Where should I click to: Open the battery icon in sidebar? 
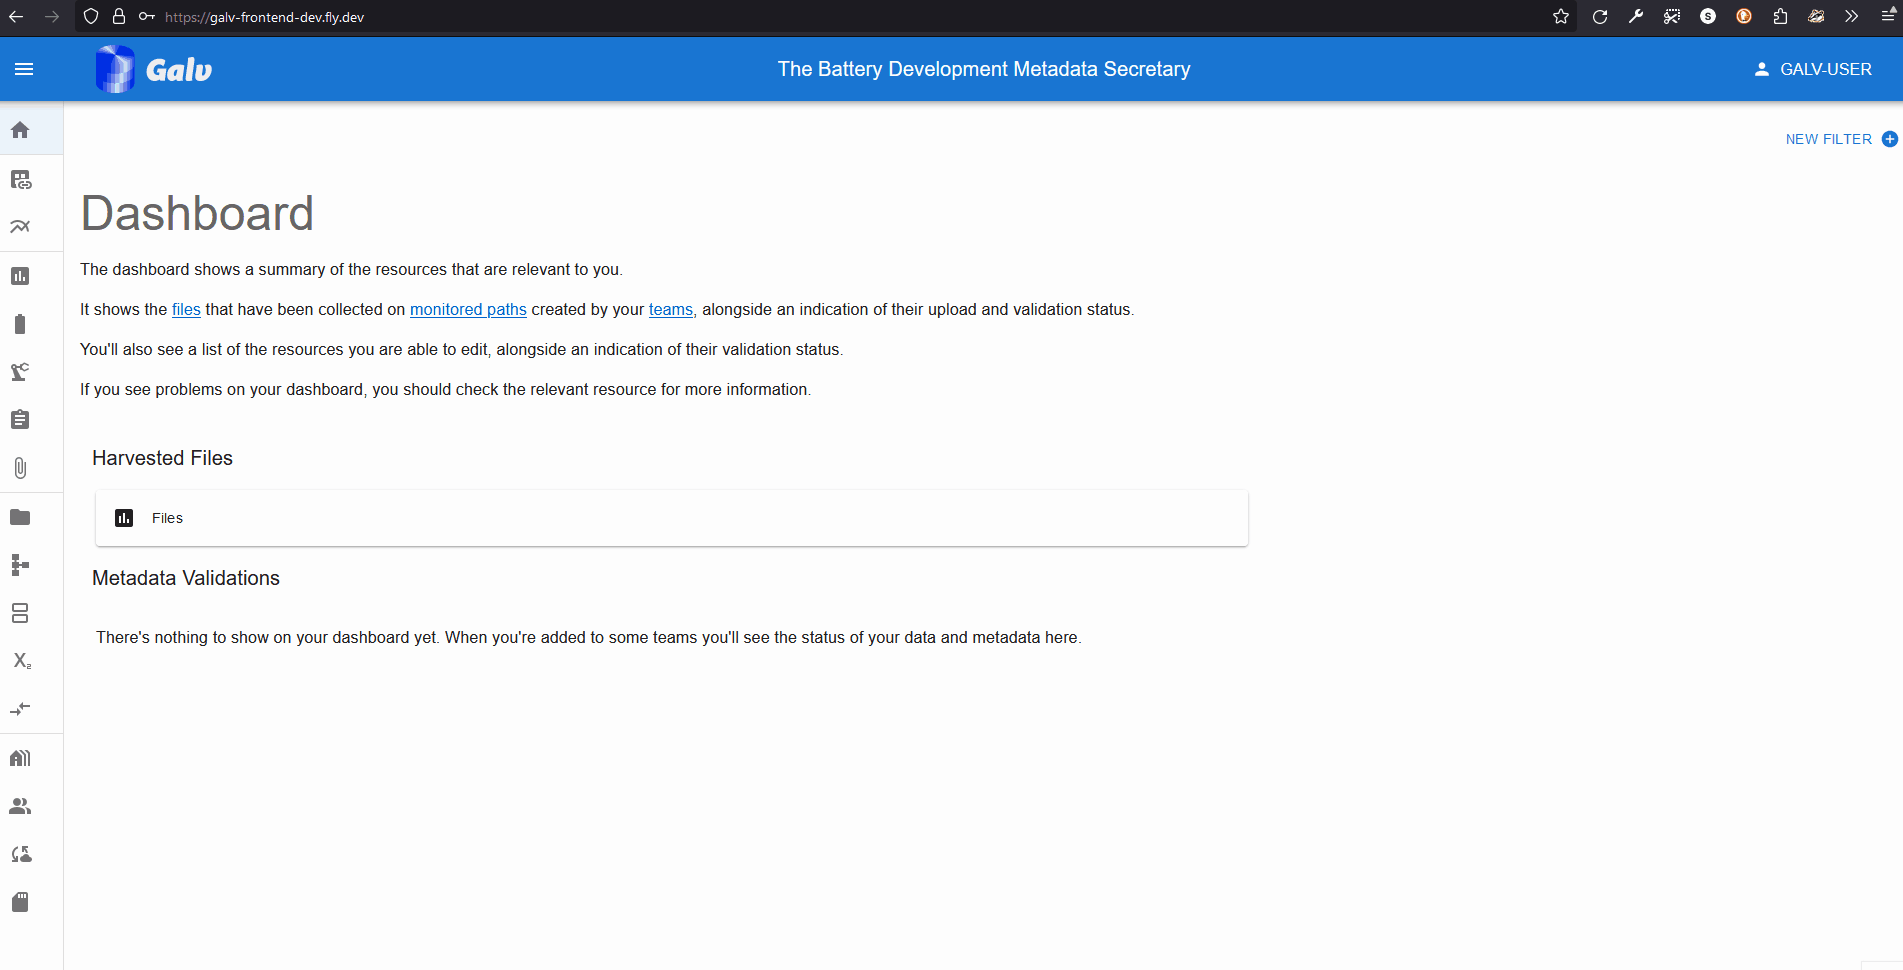tap(20, 324)
